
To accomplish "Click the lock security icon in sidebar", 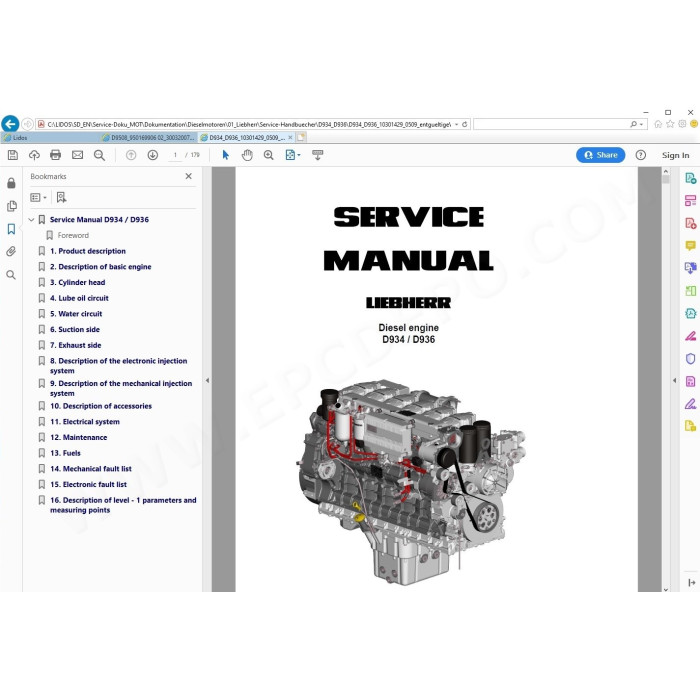I will [x=11, y=183].
